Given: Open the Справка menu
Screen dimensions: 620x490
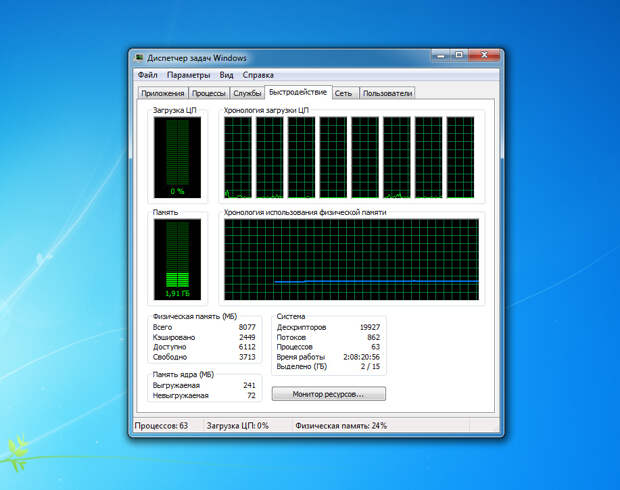Looking at the screenshot, I should click(x=258, y=75).
